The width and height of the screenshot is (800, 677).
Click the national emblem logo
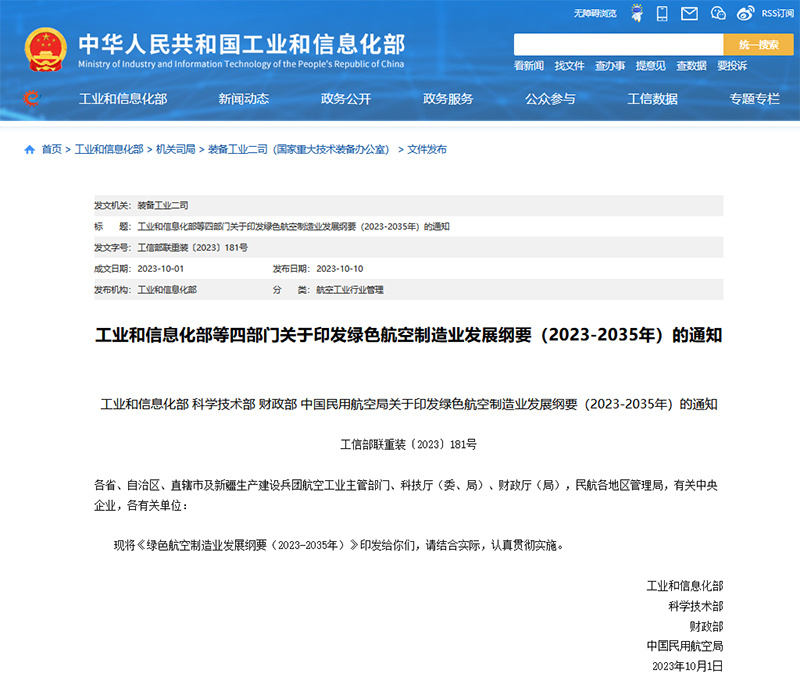[45, 49]
